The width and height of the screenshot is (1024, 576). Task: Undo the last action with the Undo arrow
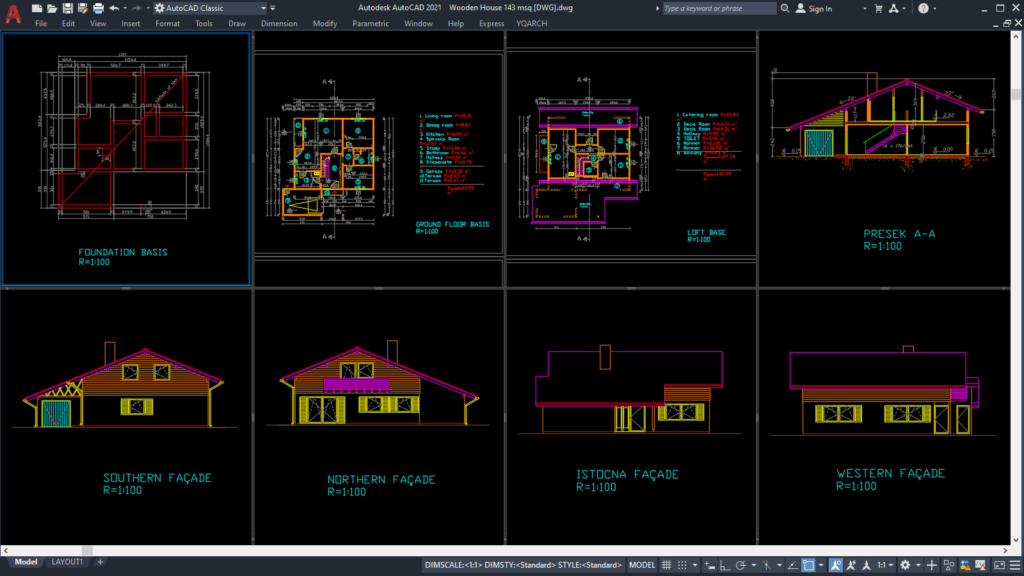tap(114, 8)
